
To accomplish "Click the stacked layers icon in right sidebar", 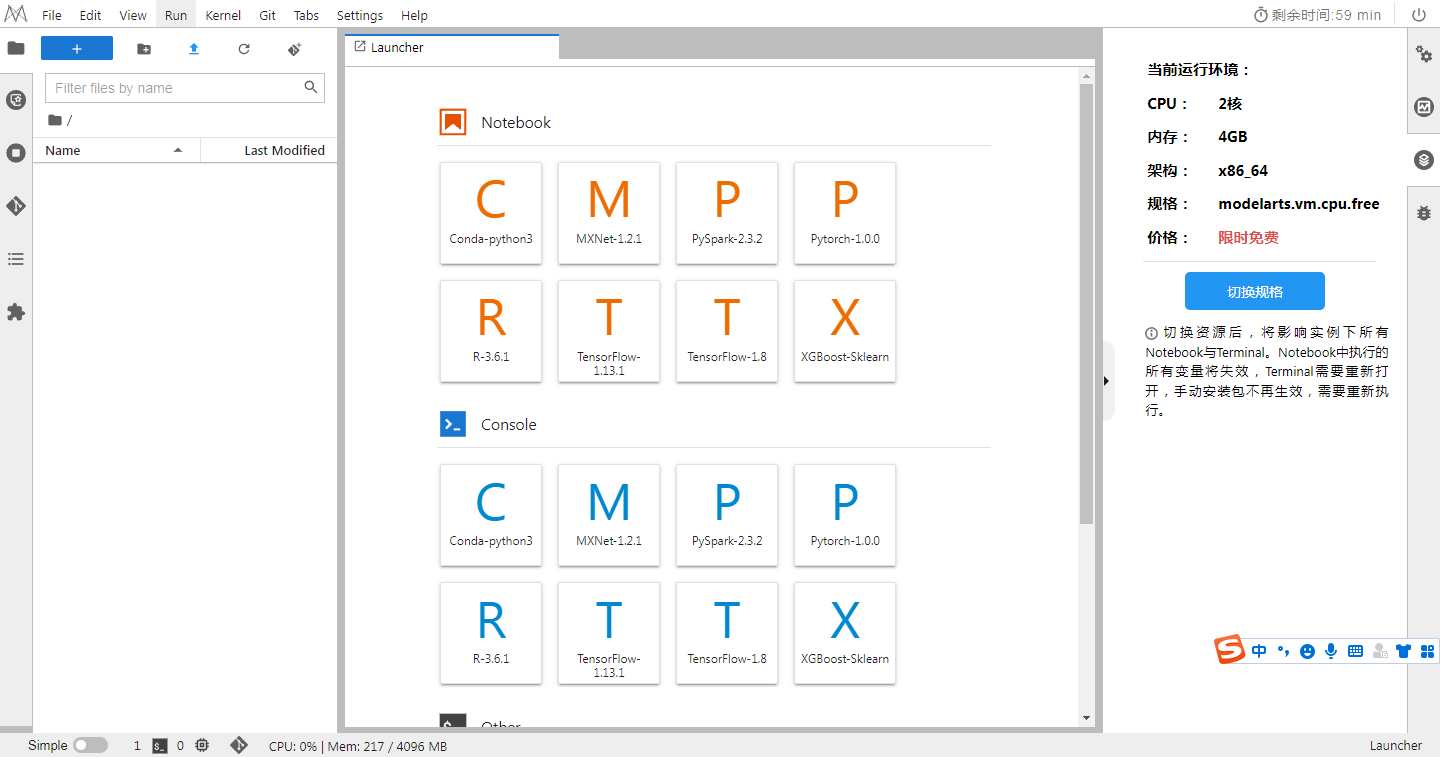I will (x=1424, y=160).
